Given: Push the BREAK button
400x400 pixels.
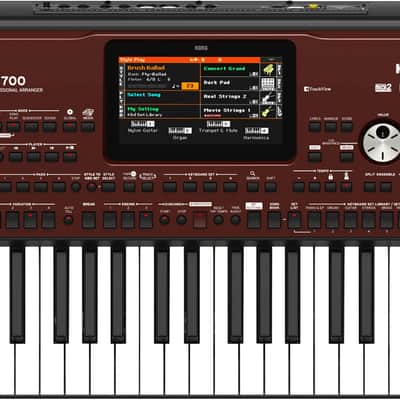Looking at the screenshot, I should [x=89, y=220].
